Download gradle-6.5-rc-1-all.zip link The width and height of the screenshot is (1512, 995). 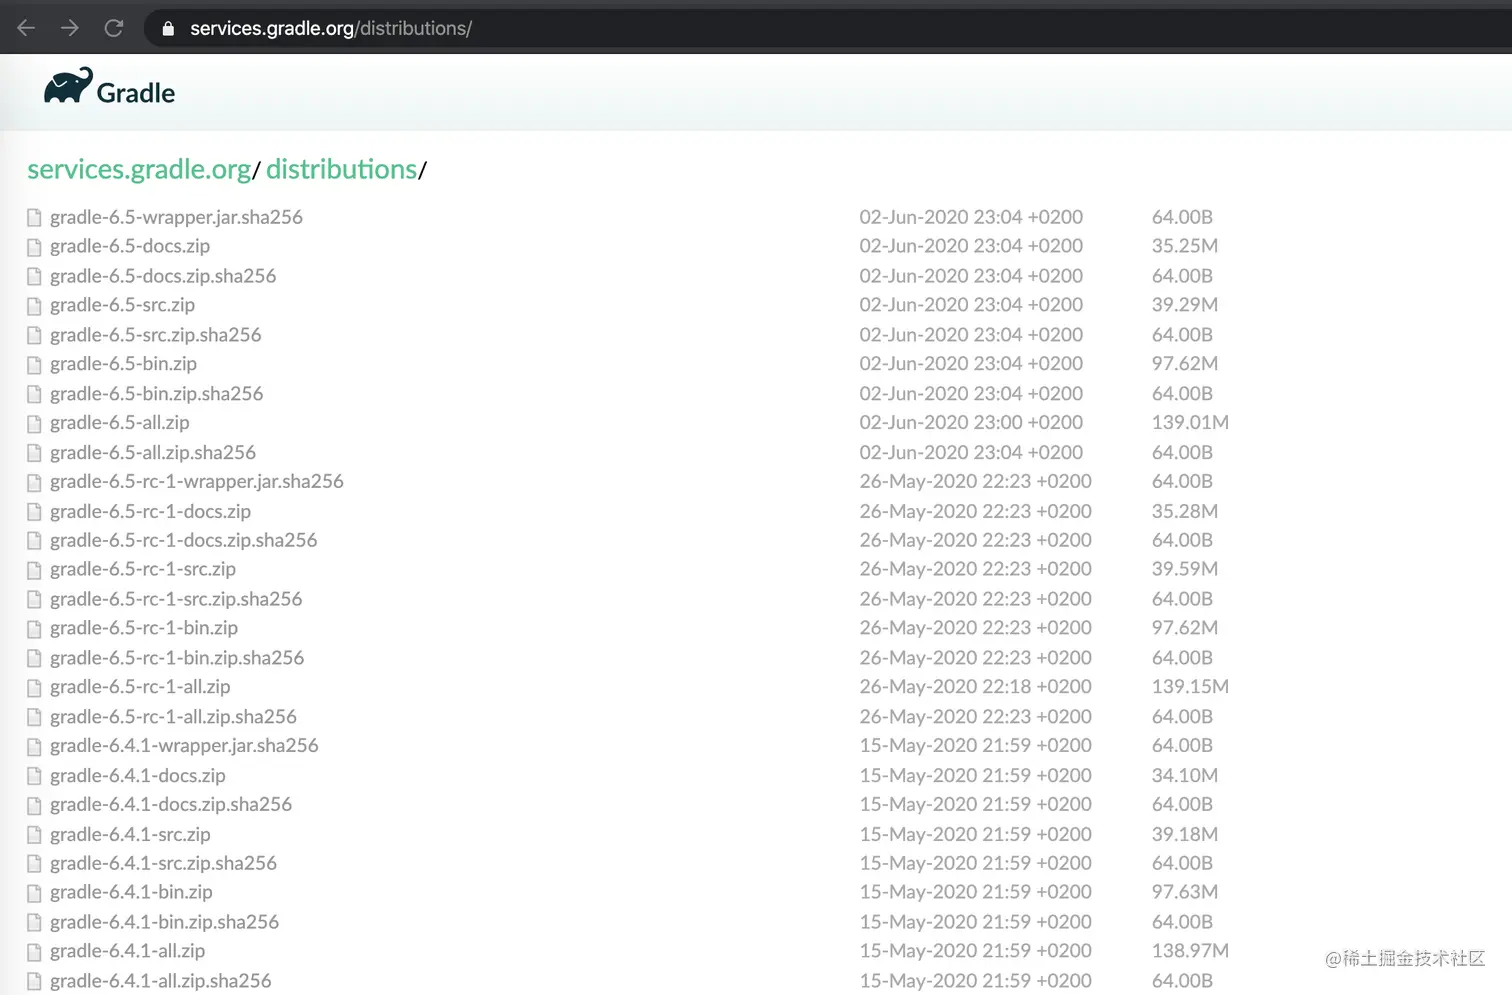click(140, 687)
